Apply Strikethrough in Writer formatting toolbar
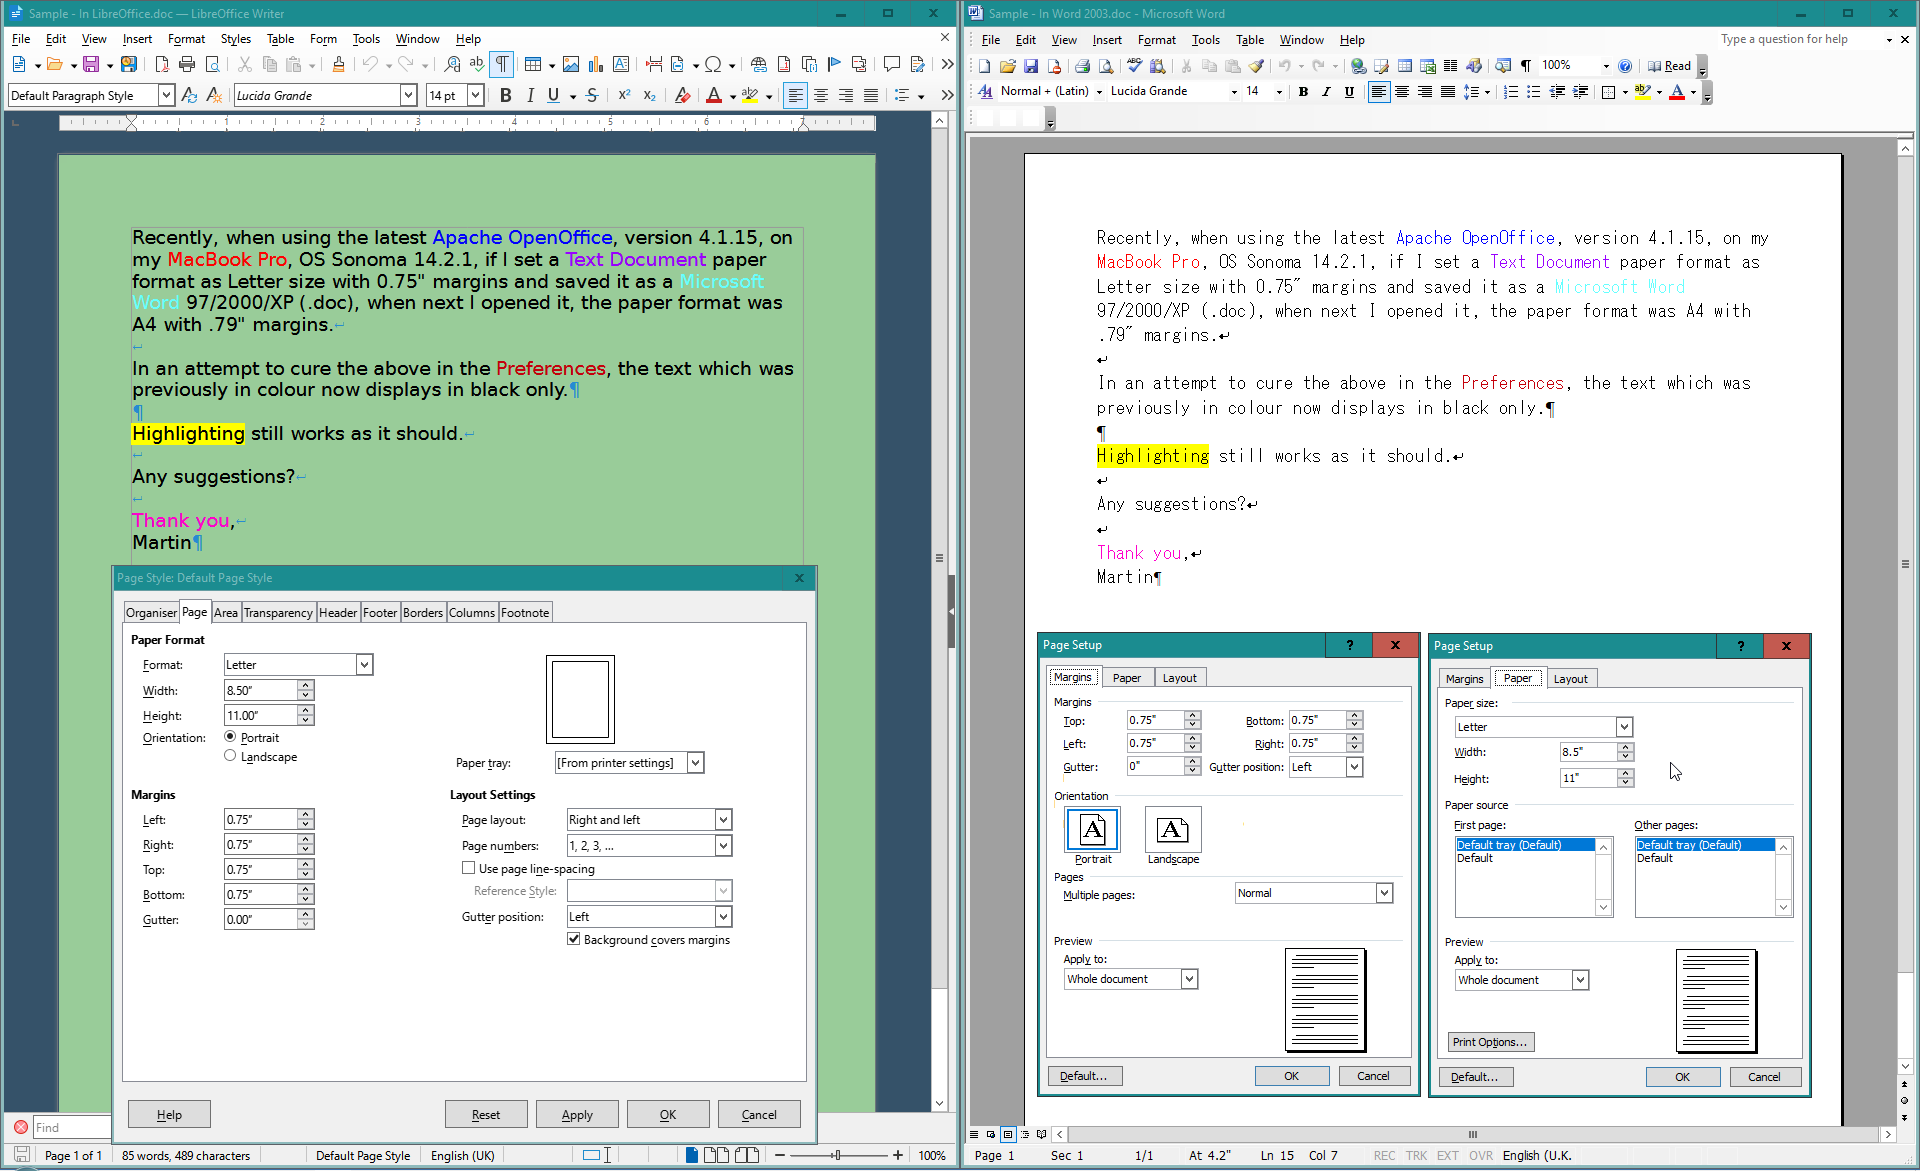1920x1171 pixels. [x=592, y=95]
